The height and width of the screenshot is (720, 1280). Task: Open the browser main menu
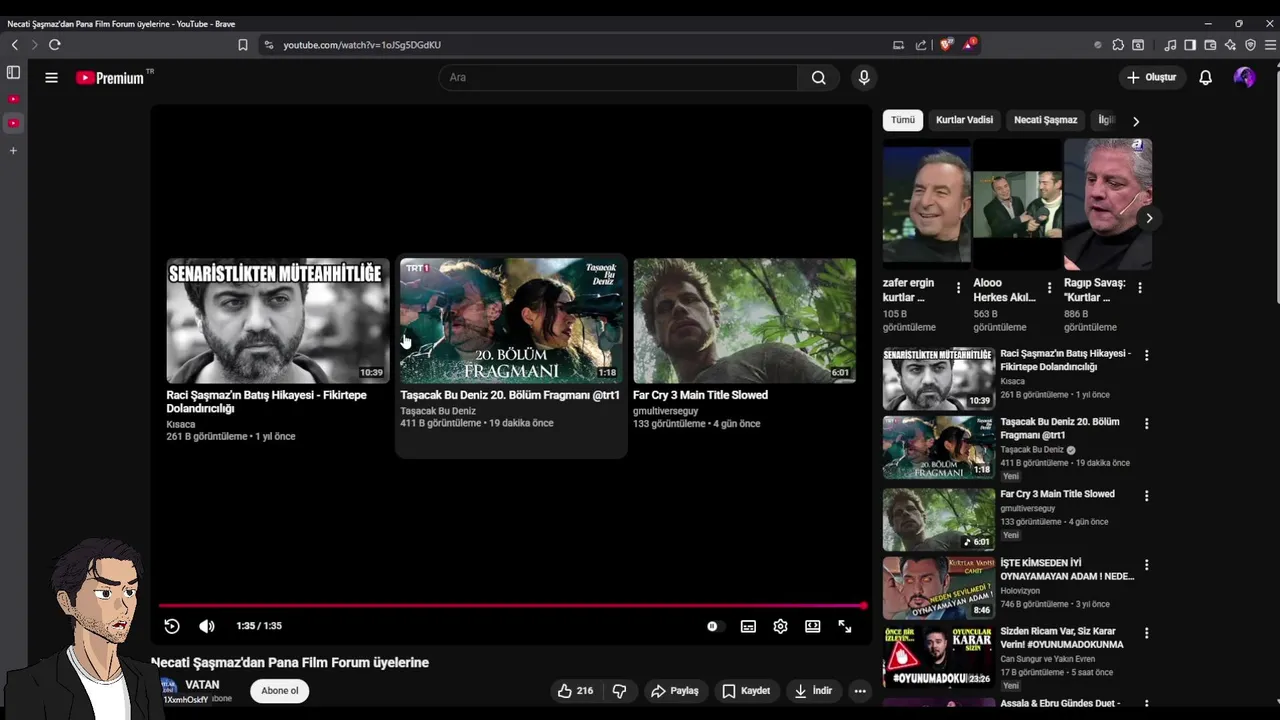tap(1270, 45)
